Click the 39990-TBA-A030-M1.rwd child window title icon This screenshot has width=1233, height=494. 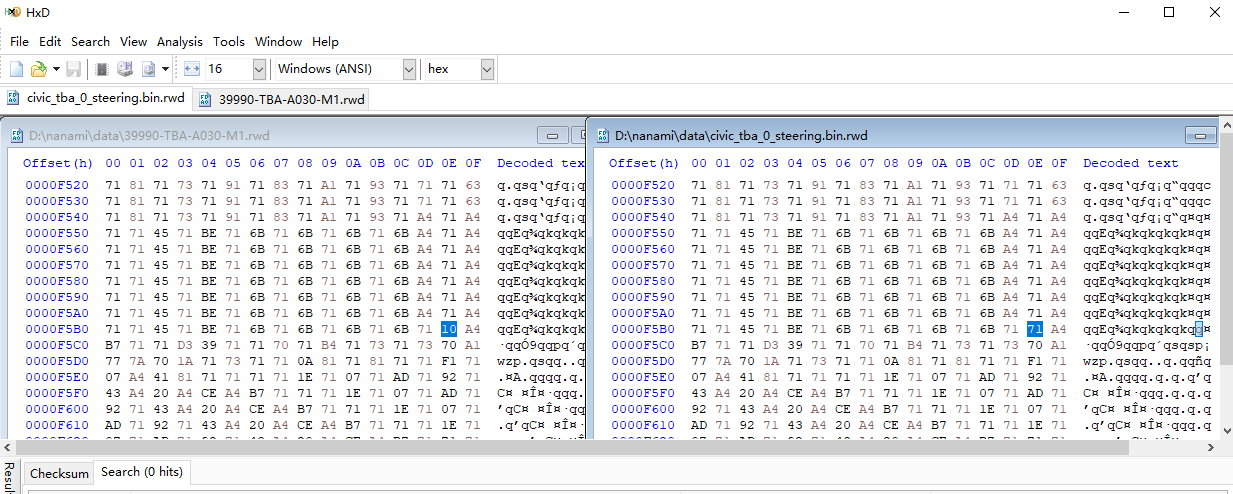[x=17, y=135]
